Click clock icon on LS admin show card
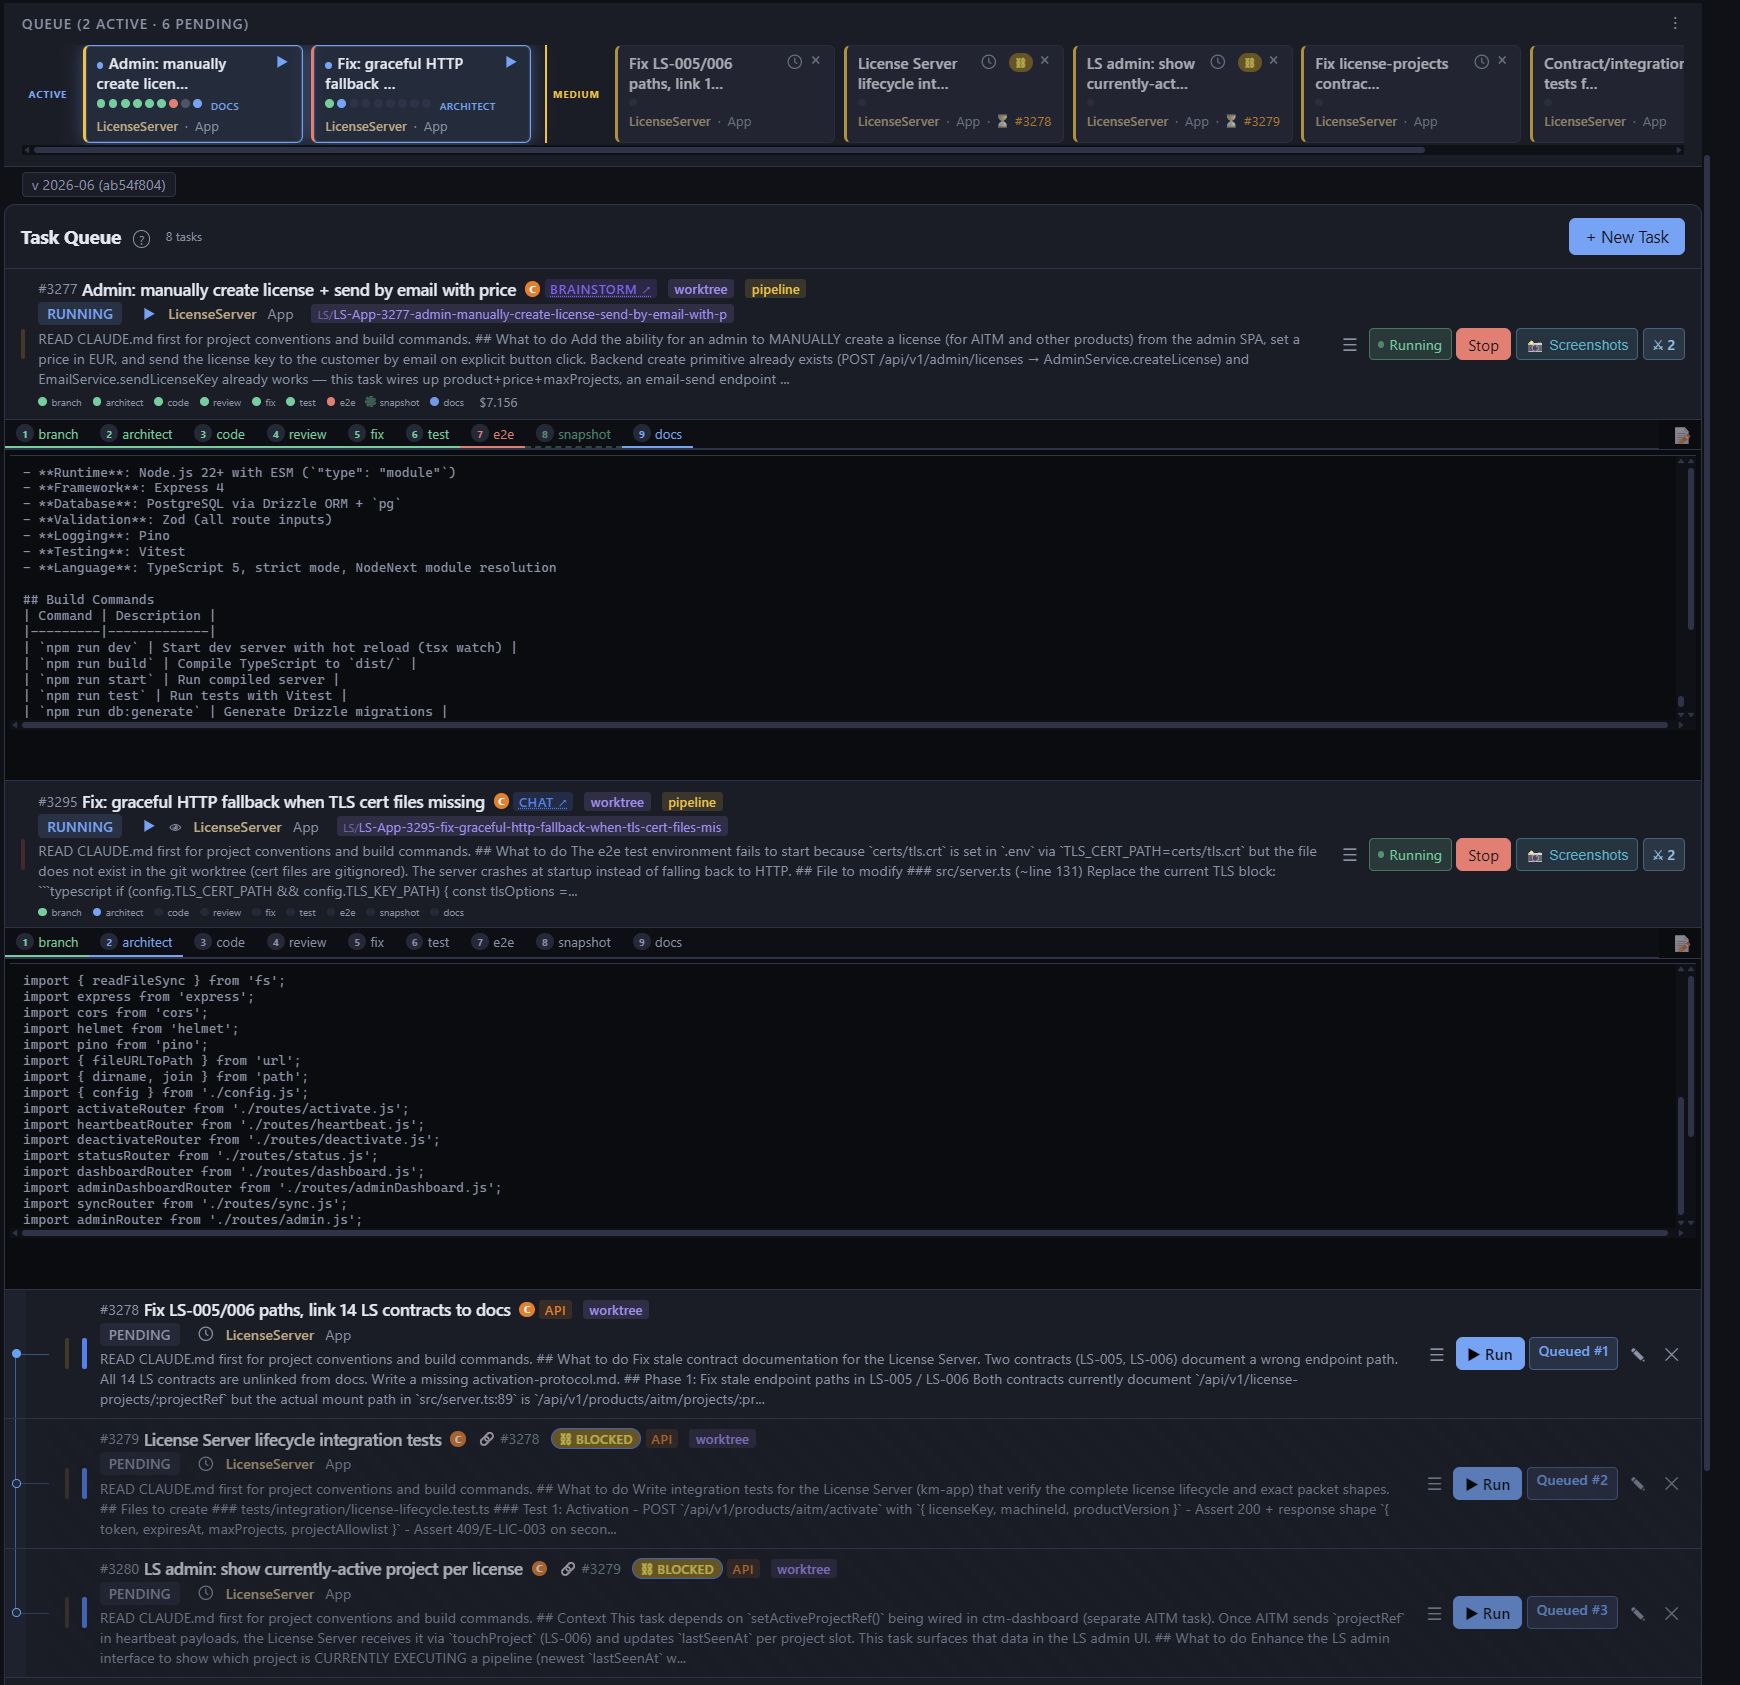Image resolution: width=1740 pixels, height=1685 pixels. tap(1217, 62)
